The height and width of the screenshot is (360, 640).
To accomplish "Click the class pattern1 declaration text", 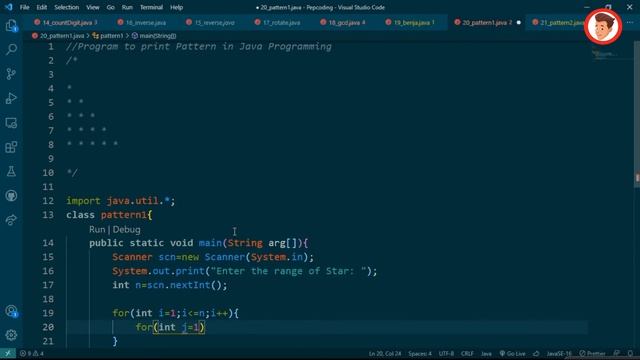I will pos(109,215).
